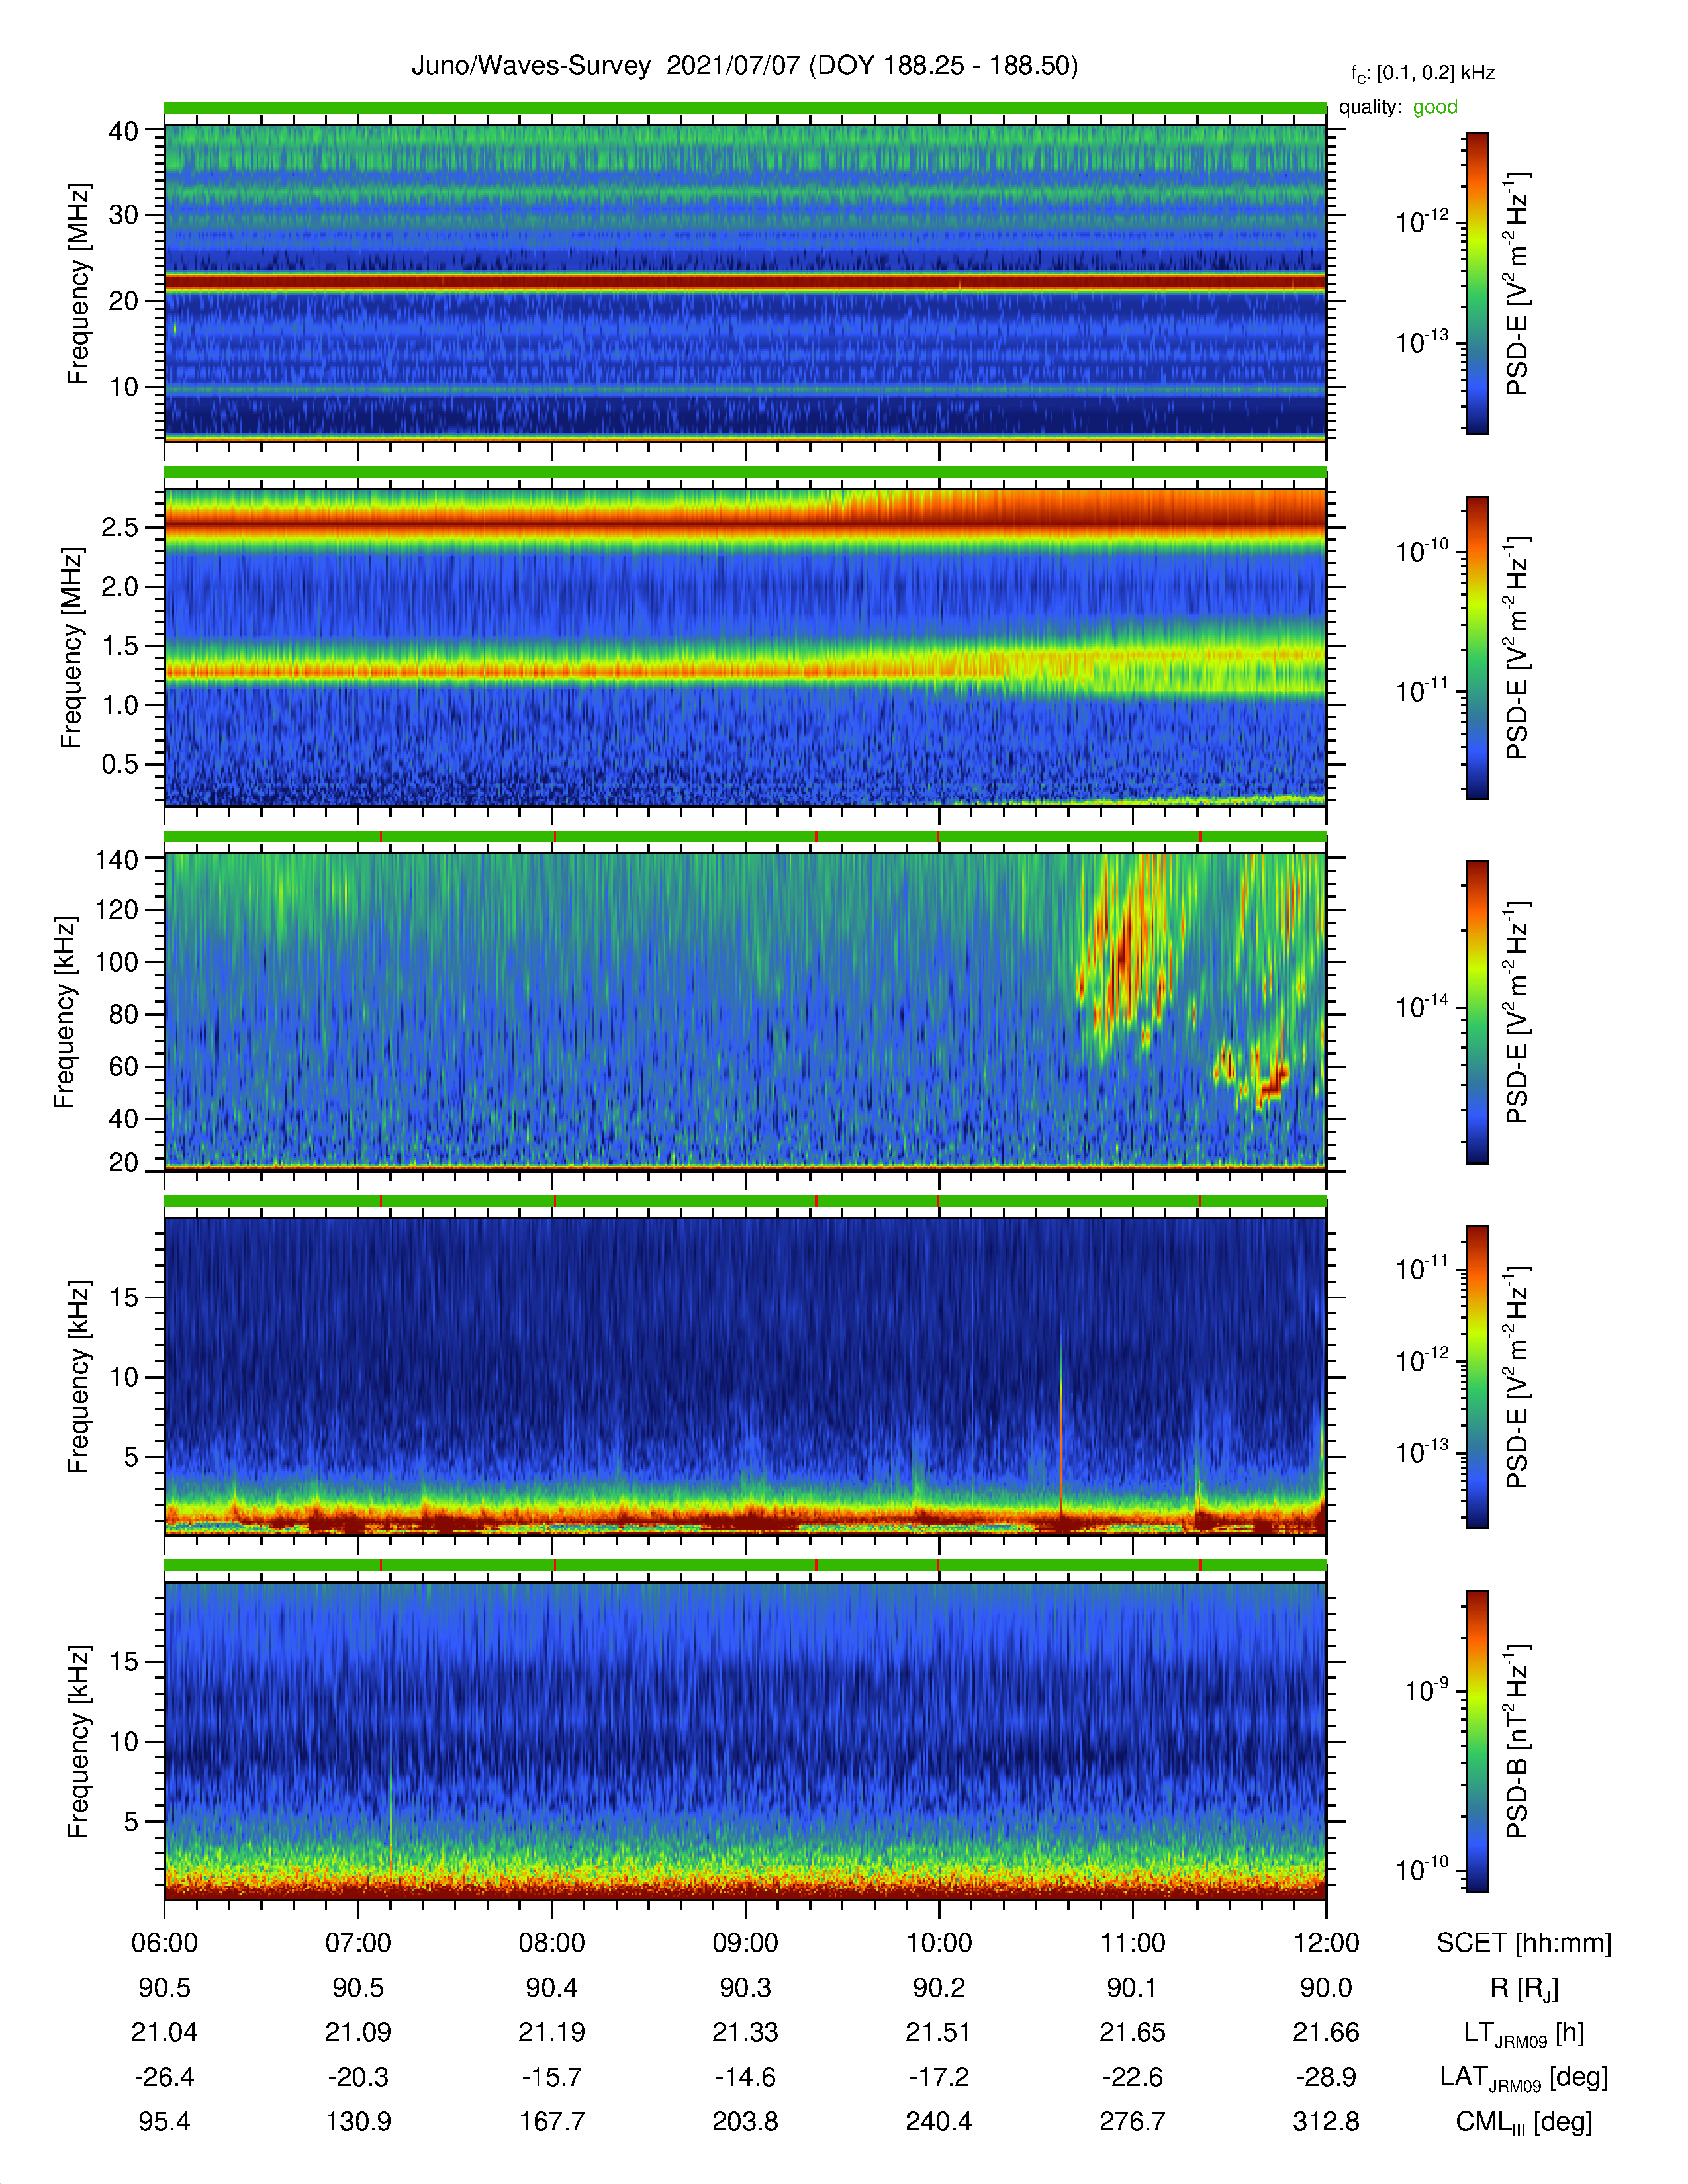
Task: Click the top panel color bar (10^-12 scale)
Action: pos(1477,283)
